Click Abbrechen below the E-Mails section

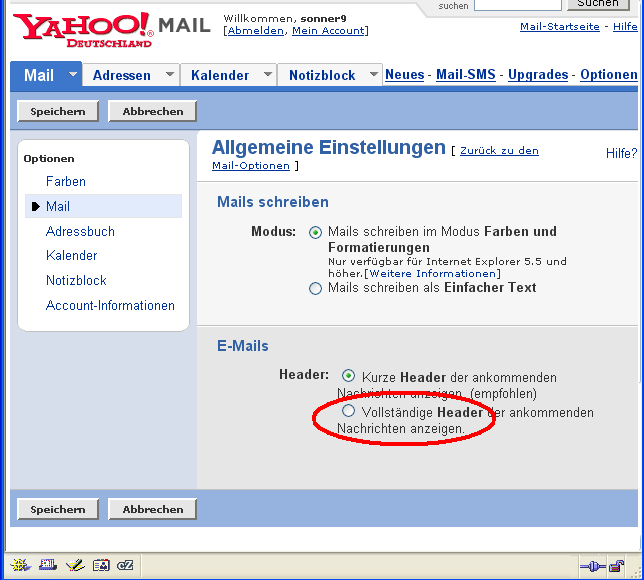152,509
